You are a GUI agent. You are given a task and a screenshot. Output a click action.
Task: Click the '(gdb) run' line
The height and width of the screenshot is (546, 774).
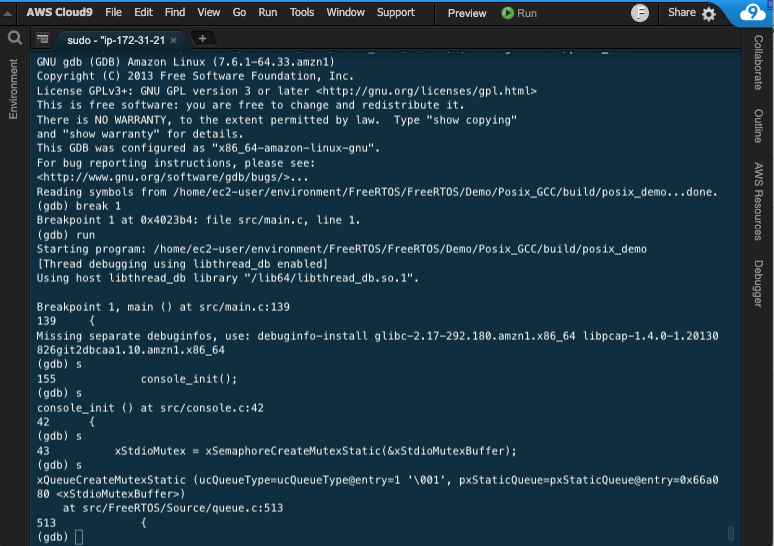tap(66, 235)
